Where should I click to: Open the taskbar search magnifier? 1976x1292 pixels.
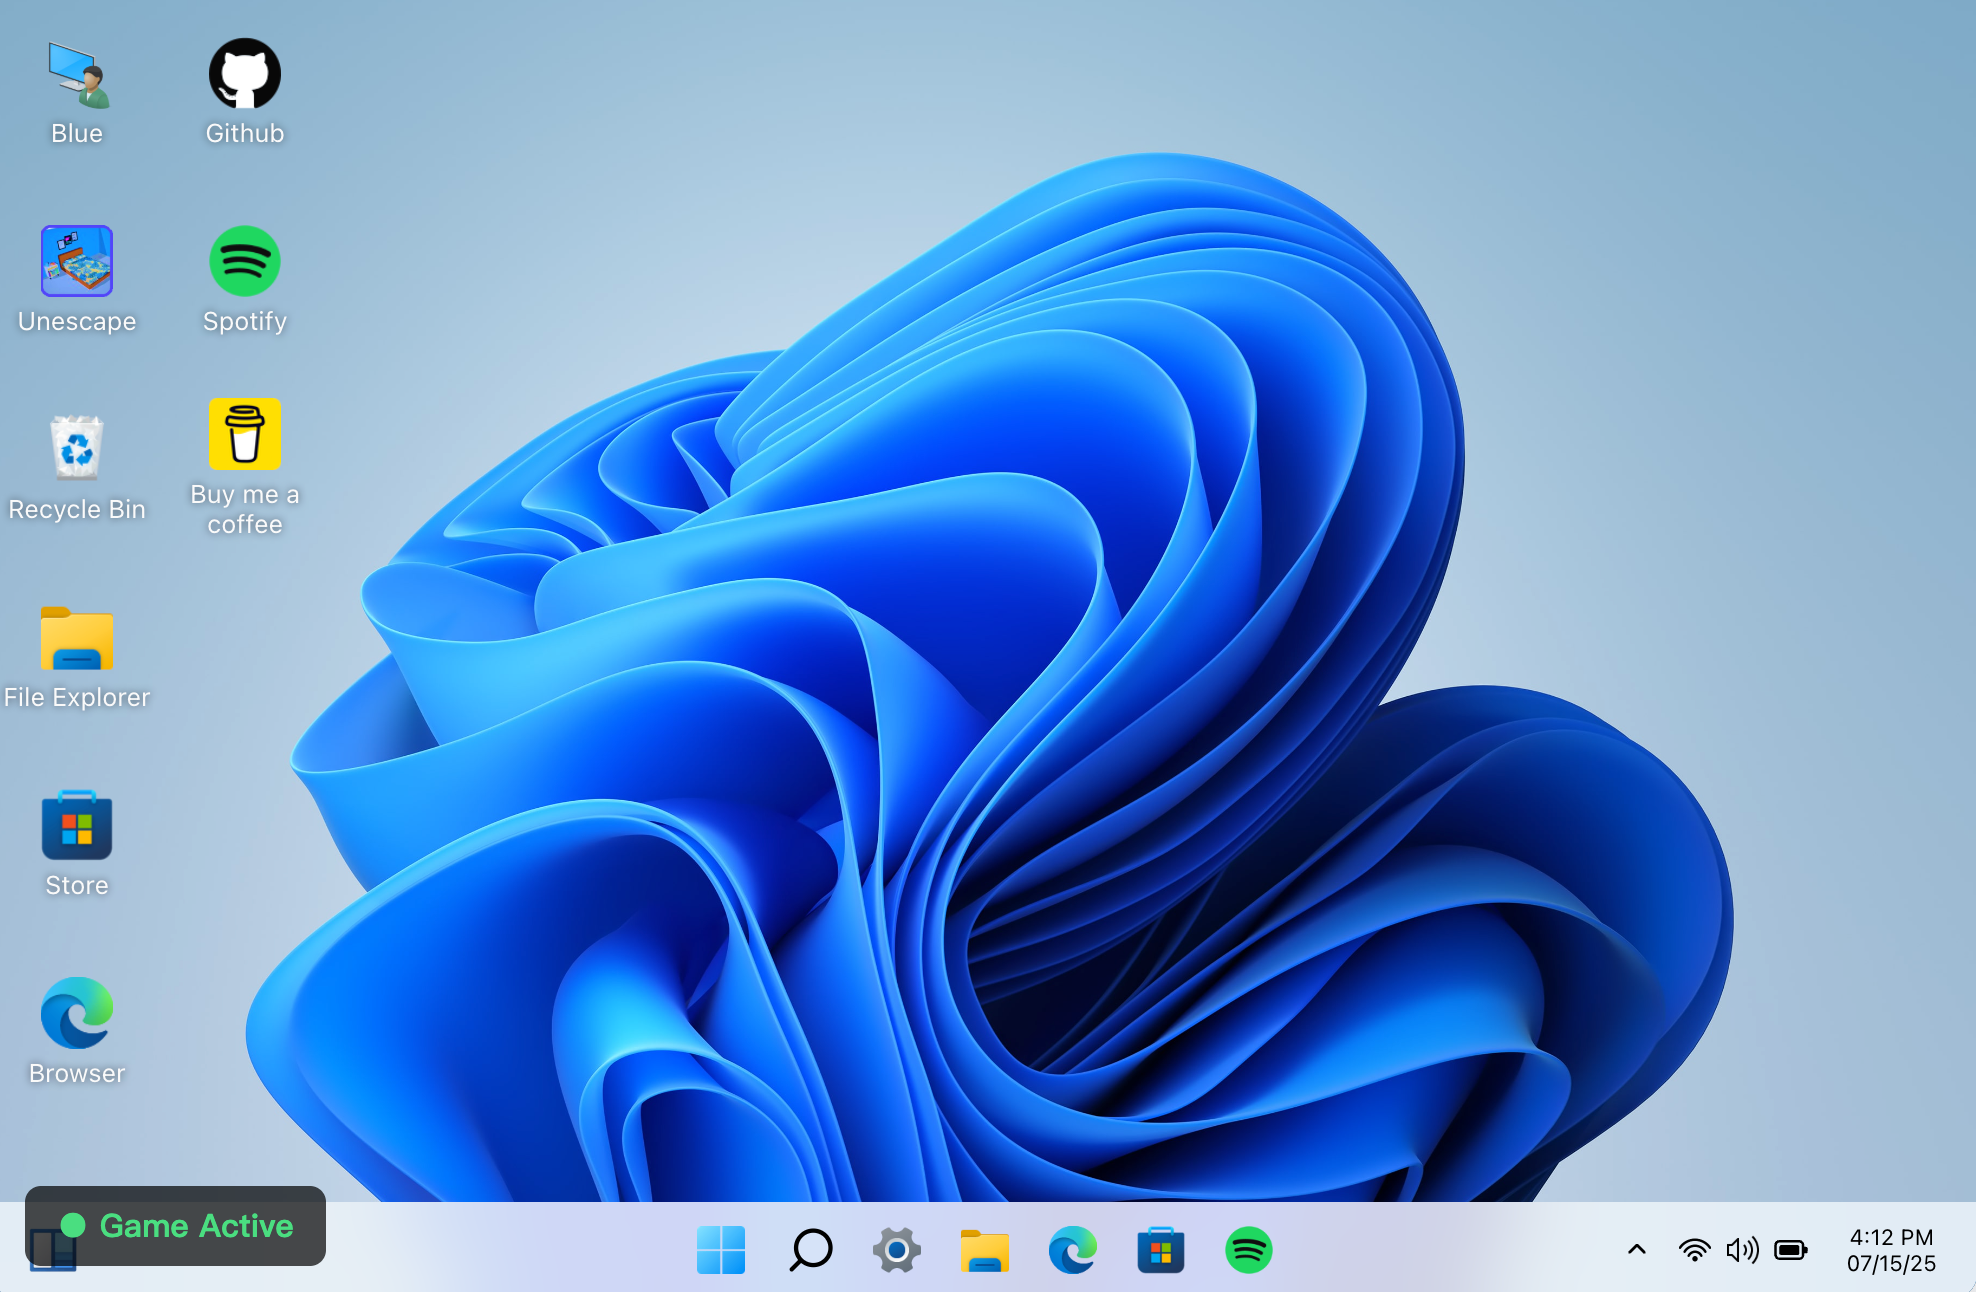click(810, 1250)
